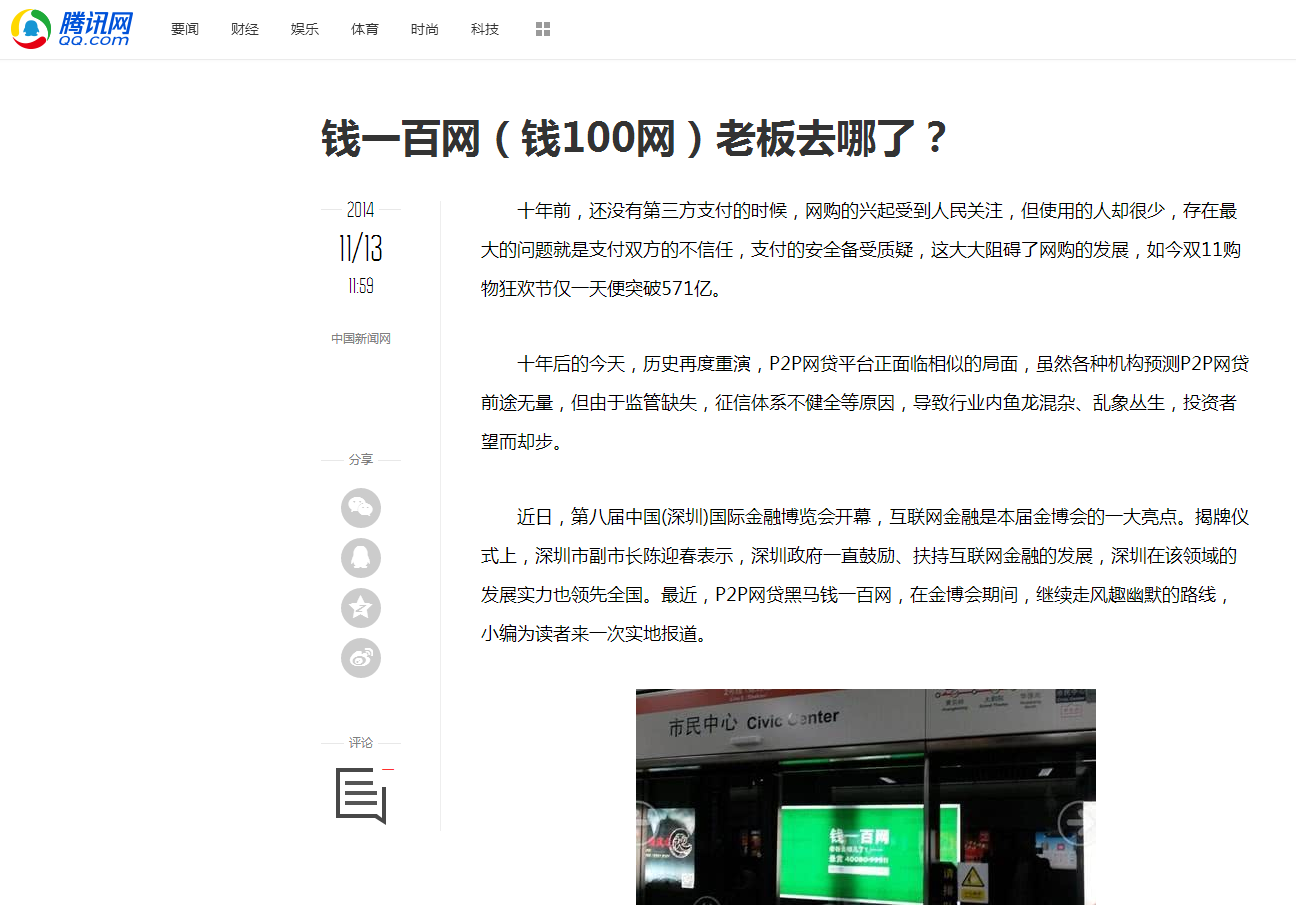Click the Tencent QQ.com logo
The height and width of the screenshot is (905, 1296).
(x=71, y=29)
